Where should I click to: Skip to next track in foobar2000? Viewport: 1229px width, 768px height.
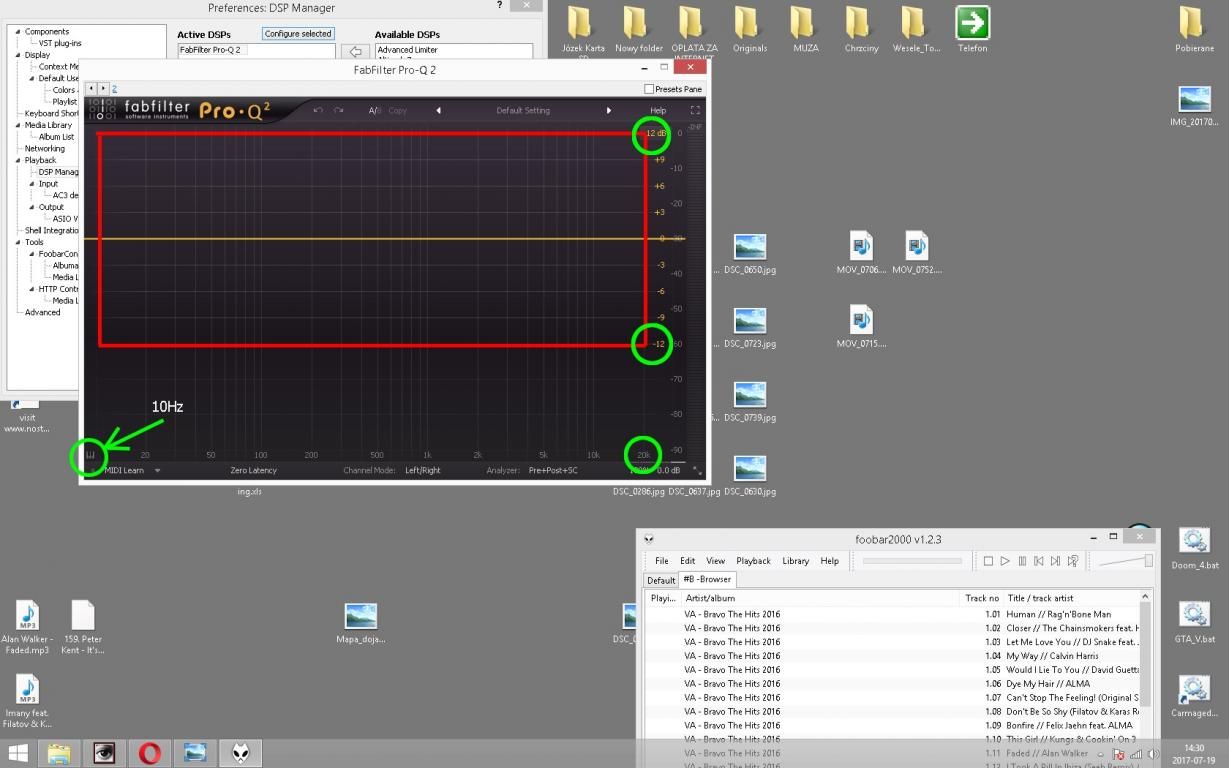(1055, 561)
